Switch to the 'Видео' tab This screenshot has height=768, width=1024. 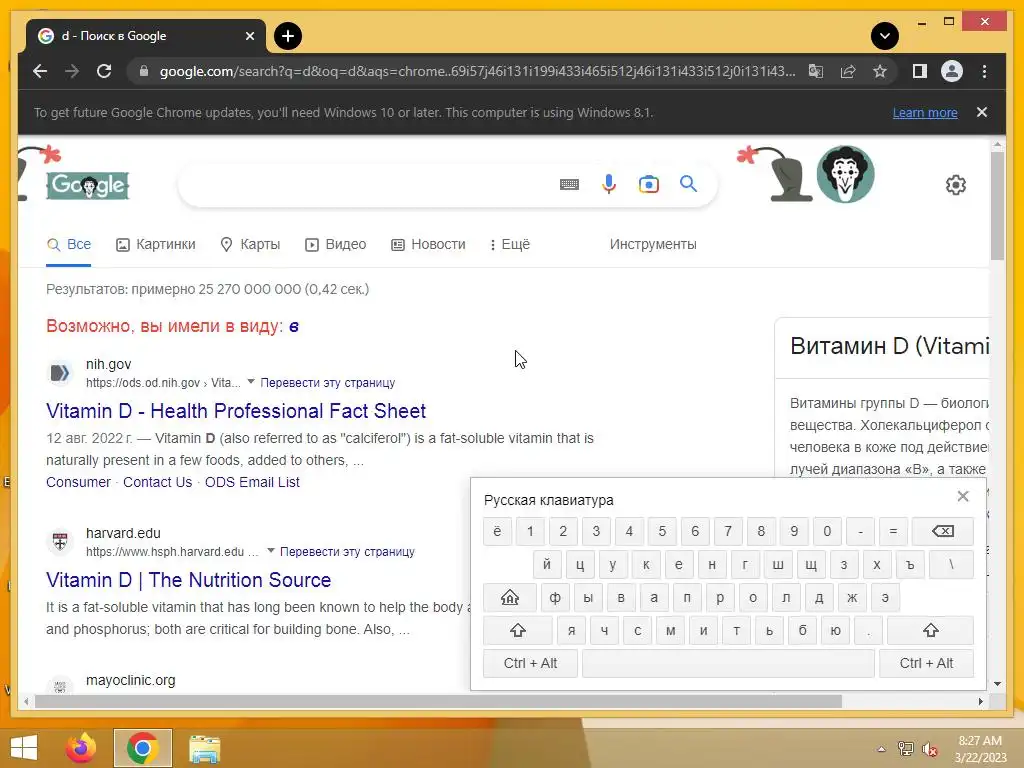click(336, 244)
